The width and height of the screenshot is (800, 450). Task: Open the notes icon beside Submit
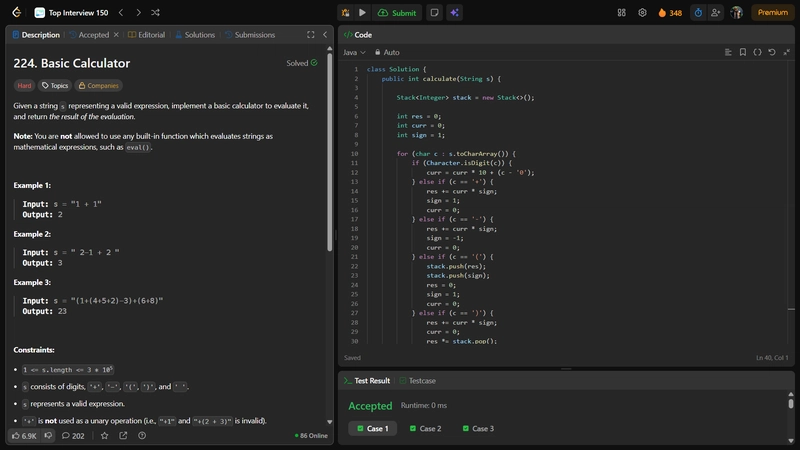tap(434, 13)
